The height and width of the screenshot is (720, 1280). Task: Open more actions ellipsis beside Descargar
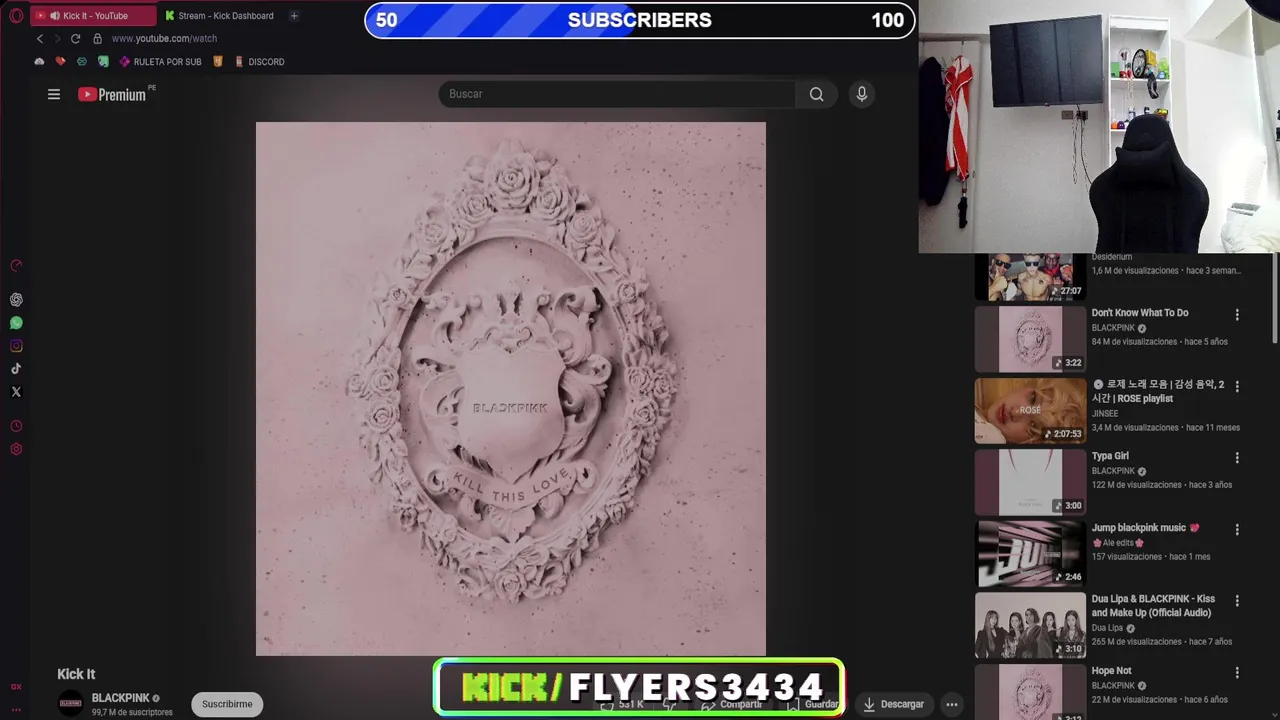coord(952,704)
